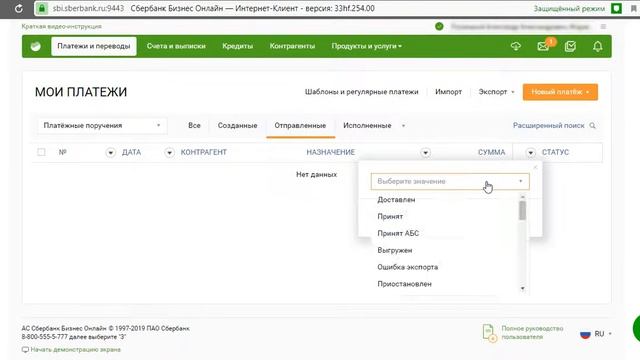Open the RU language selector dropdown
The height and width of the screenshot is (360, 640).
tap(603, 334)
